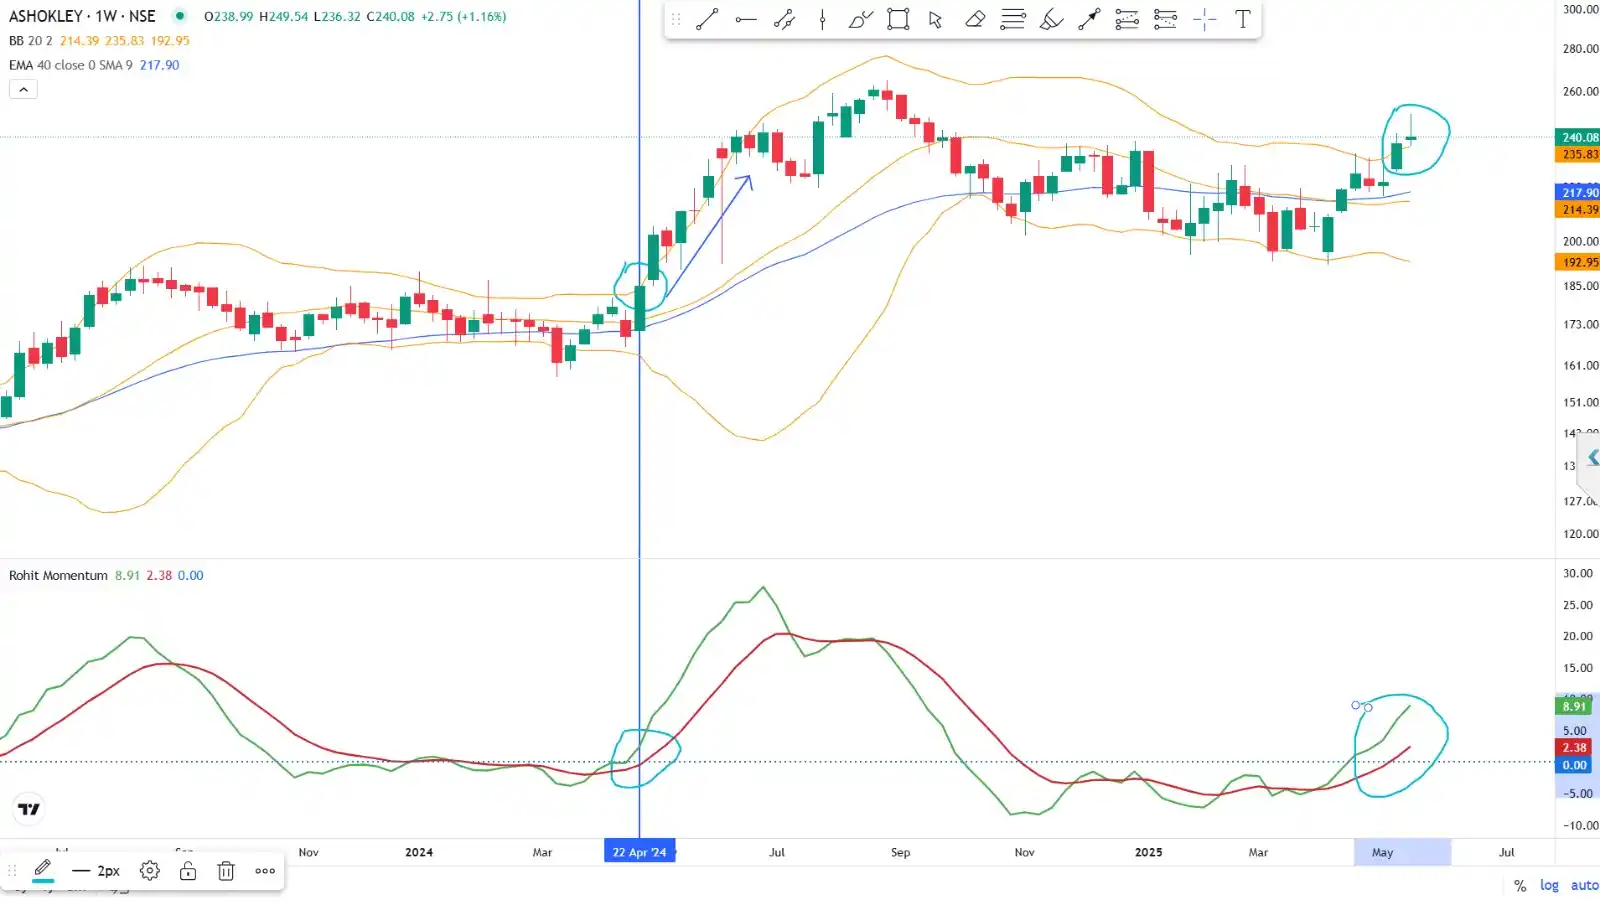Select the rectangle shape tool
1600x905 pixels.
click(898, 19)
